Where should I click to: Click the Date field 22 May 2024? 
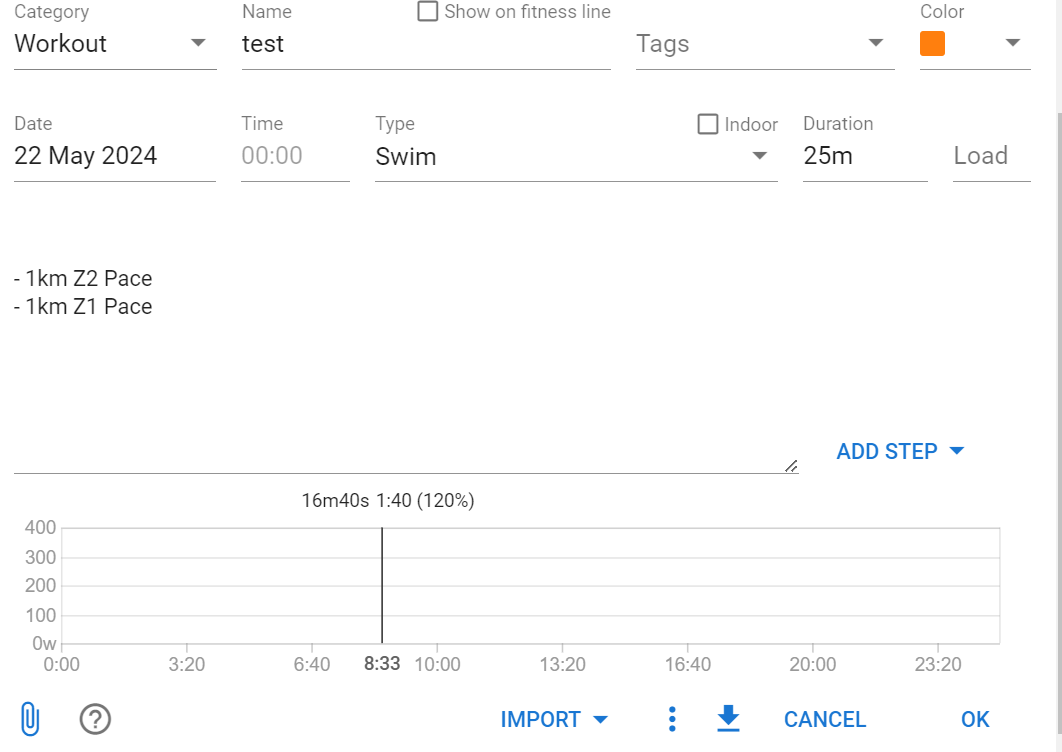point(114,156)
